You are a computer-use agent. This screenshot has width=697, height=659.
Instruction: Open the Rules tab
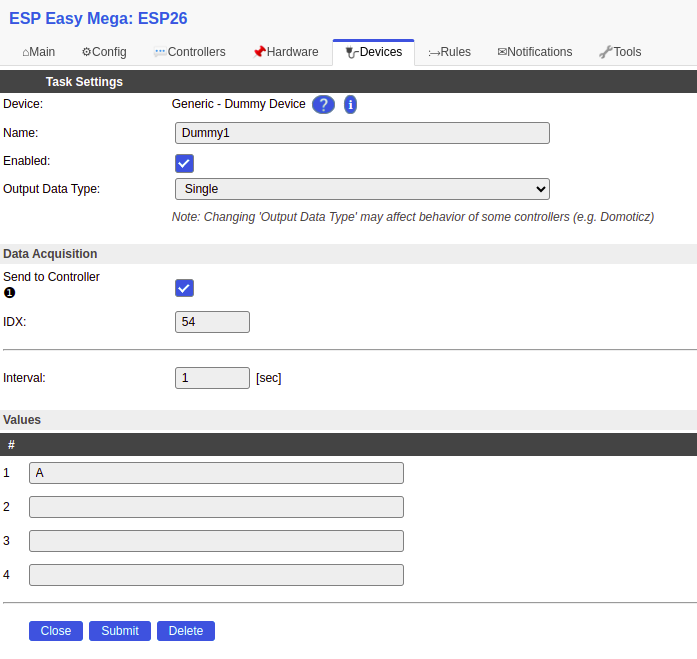click(x=449, y=52)
